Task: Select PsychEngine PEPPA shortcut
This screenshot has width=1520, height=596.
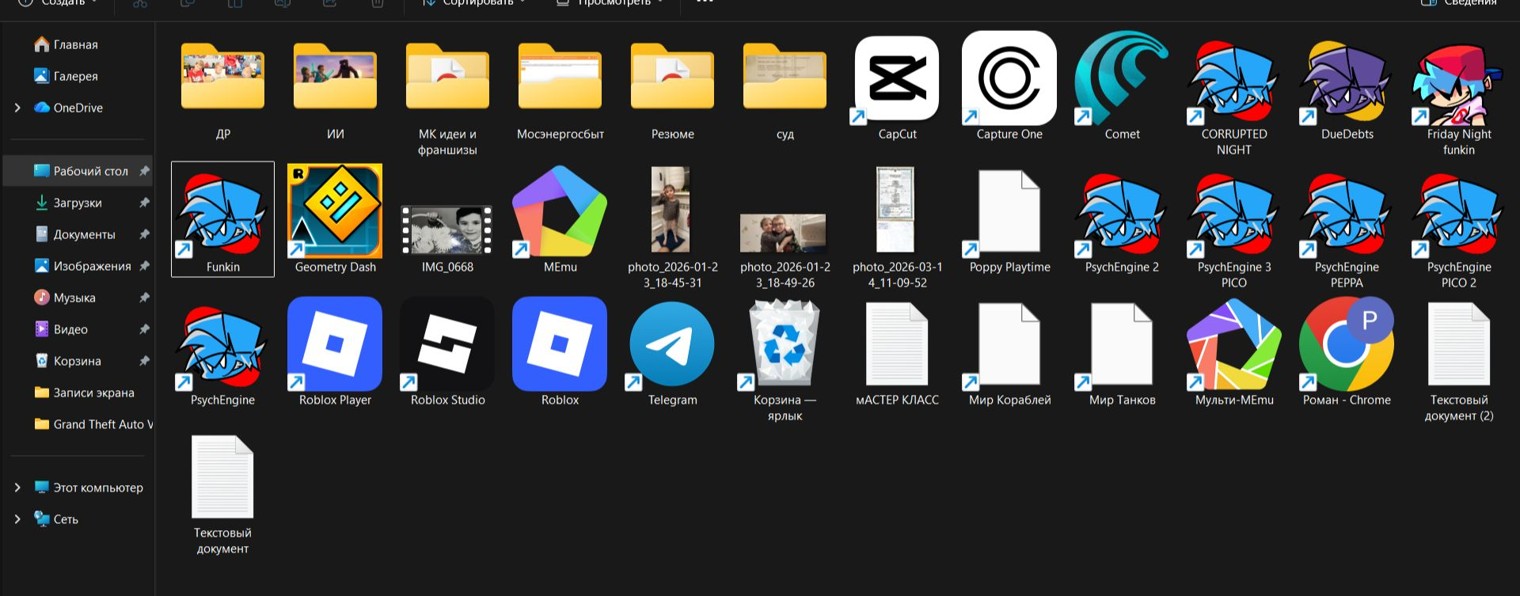Action: tap(1347, 229)
